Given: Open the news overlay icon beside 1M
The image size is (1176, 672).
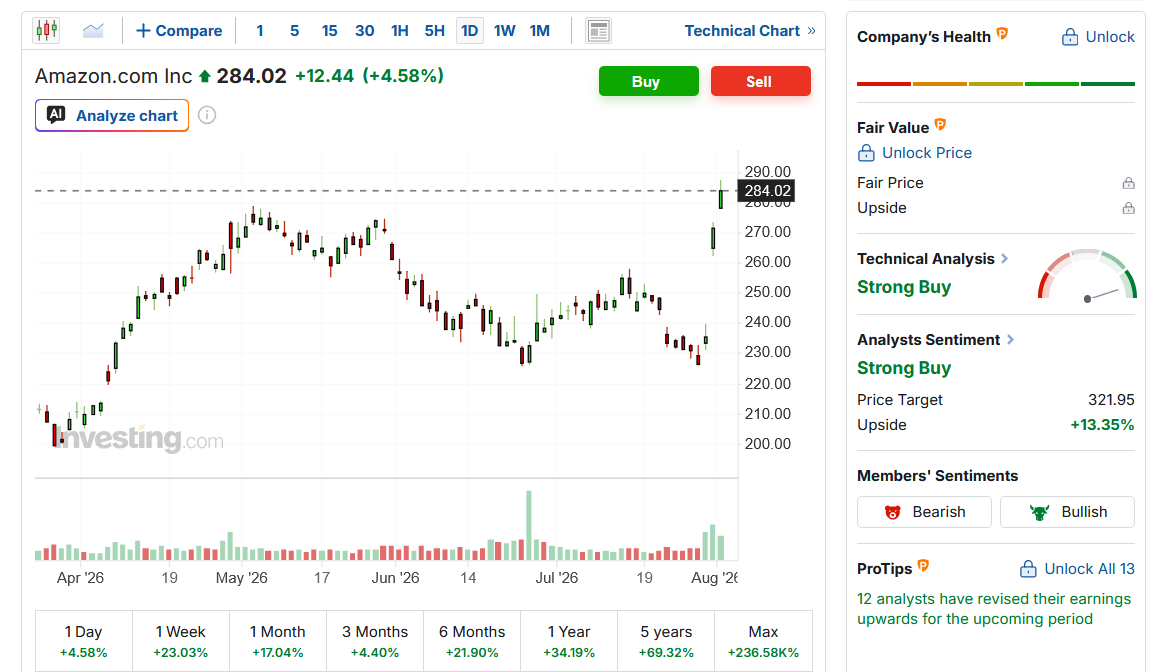Looking at the screenshot, I should 598,31.
